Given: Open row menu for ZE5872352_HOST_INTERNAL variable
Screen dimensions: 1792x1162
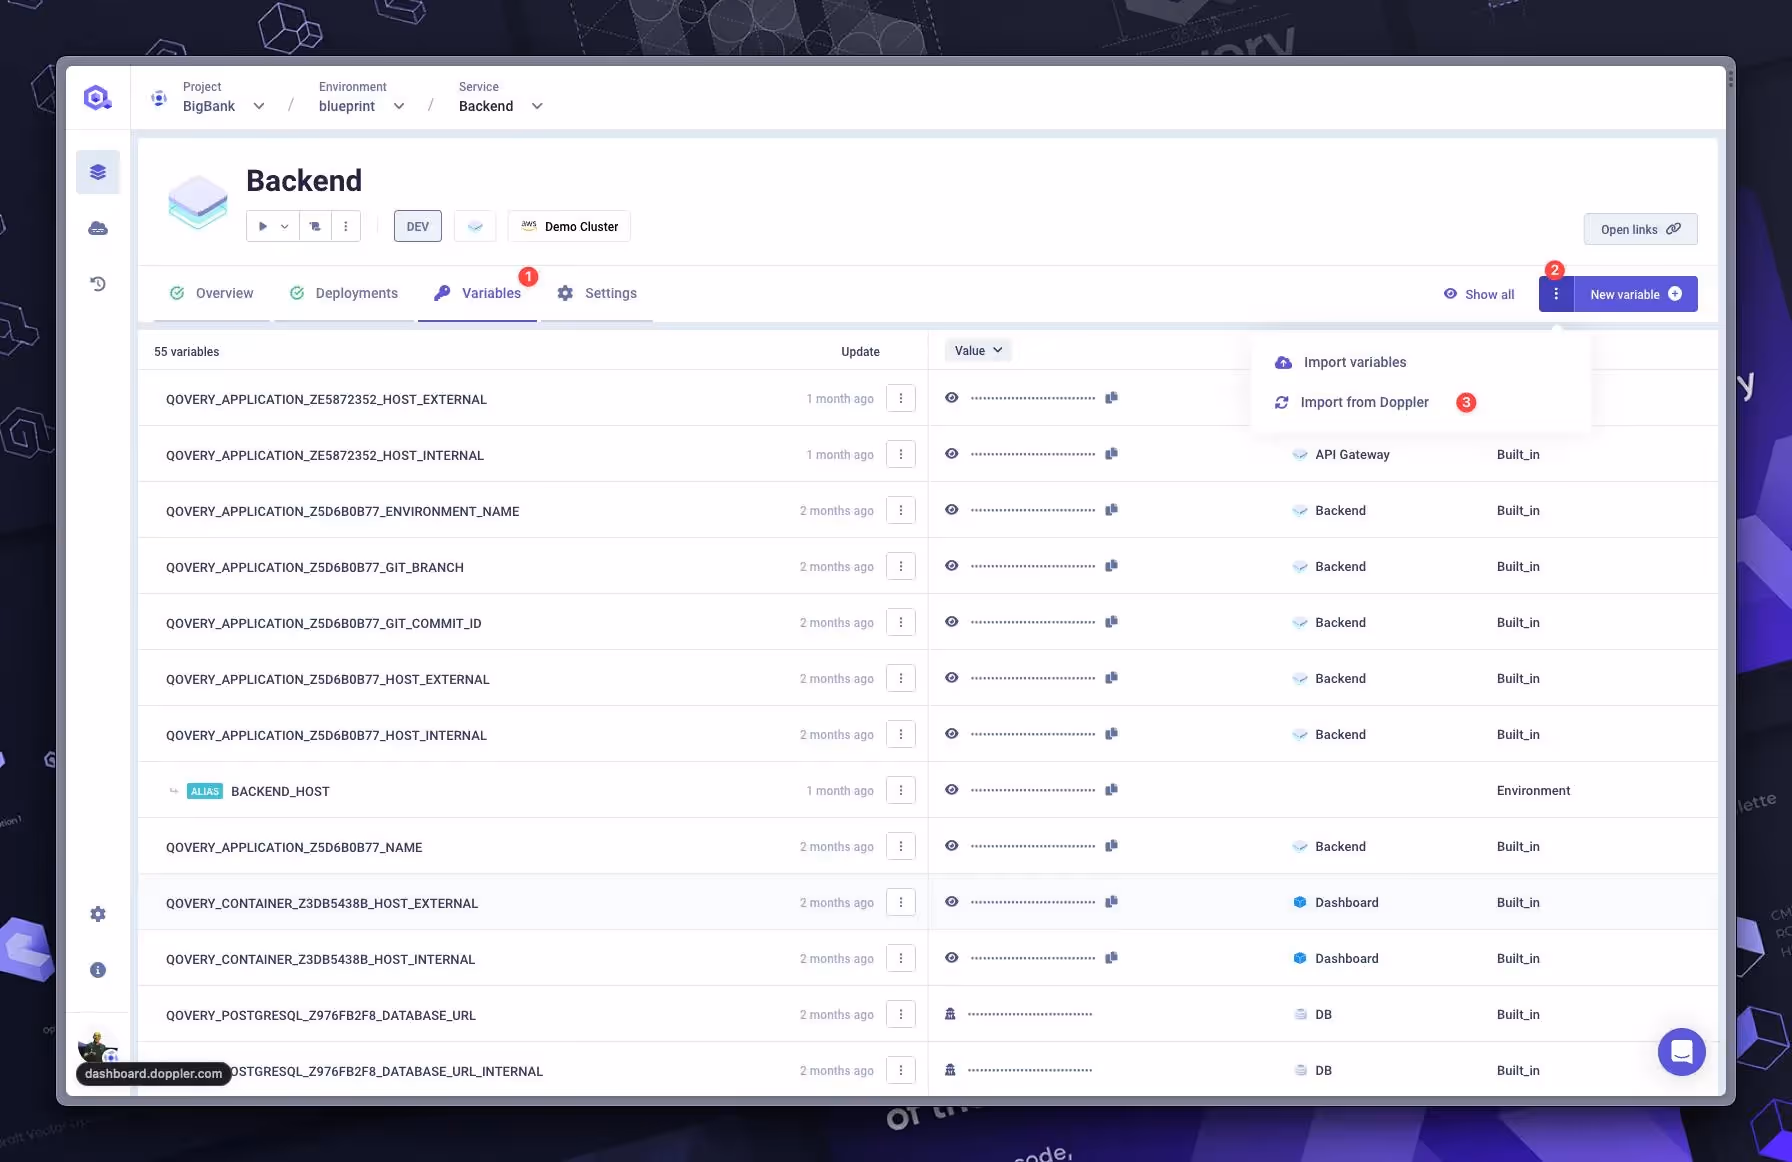Looking at the screenshot, I should (x=901, y=454).
